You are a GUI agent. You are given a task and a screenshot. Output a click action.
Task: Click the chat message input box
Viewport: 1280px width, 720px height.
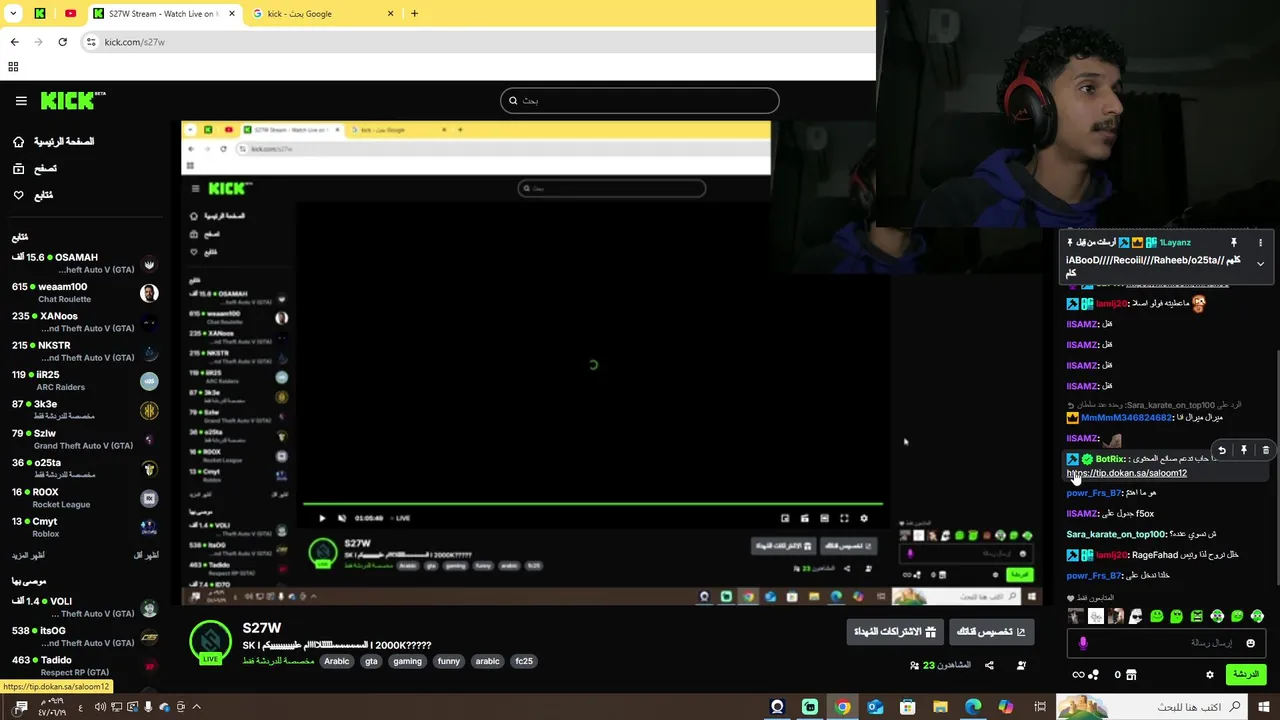tap(1166, 643)
